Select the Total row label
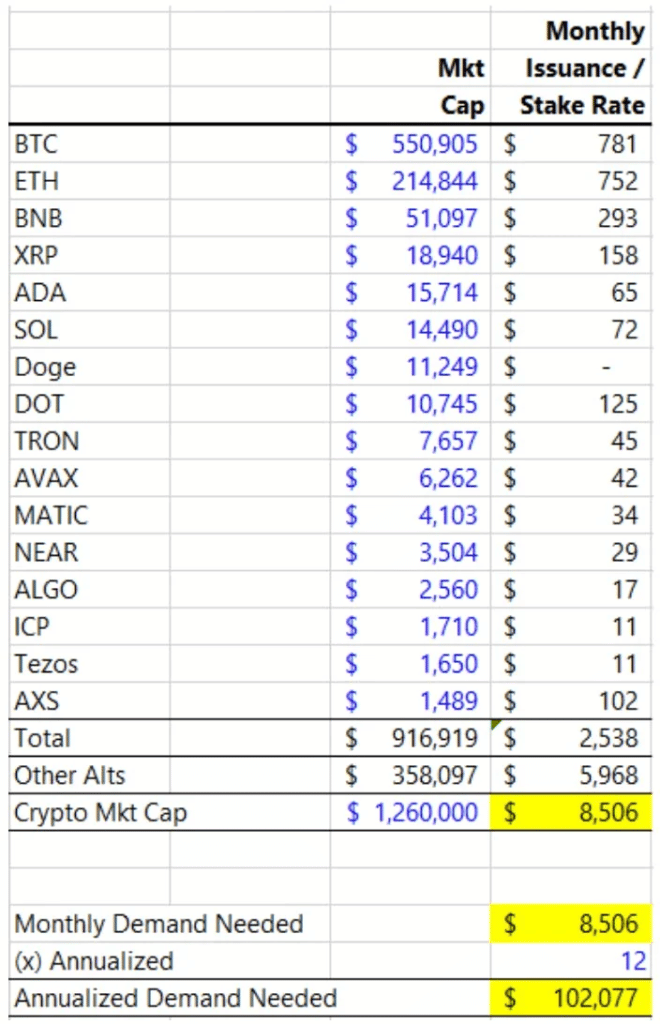This screenshot has width=660, height=1024. tap(42, 739)
